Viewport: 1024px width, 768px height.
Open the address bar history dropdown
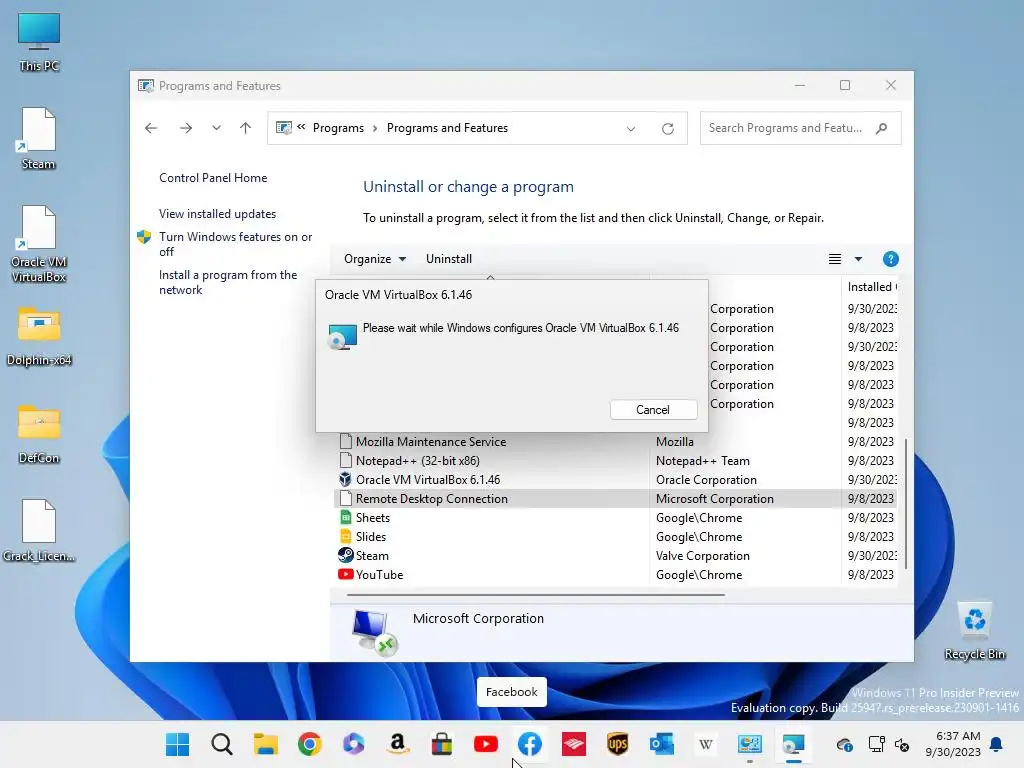(x=631, y=129)
